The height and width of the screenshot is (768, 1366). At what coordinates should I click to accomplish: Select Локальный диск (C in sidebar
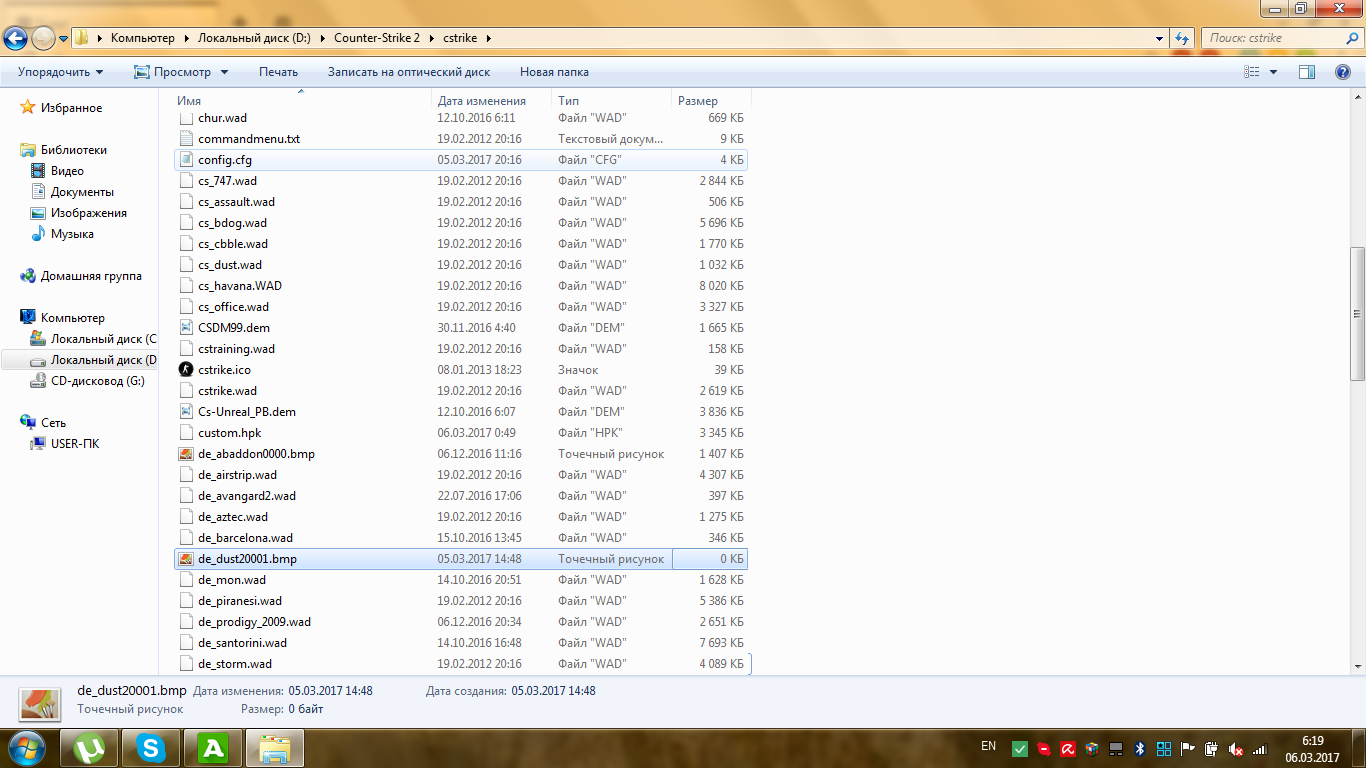coord(103,339)
